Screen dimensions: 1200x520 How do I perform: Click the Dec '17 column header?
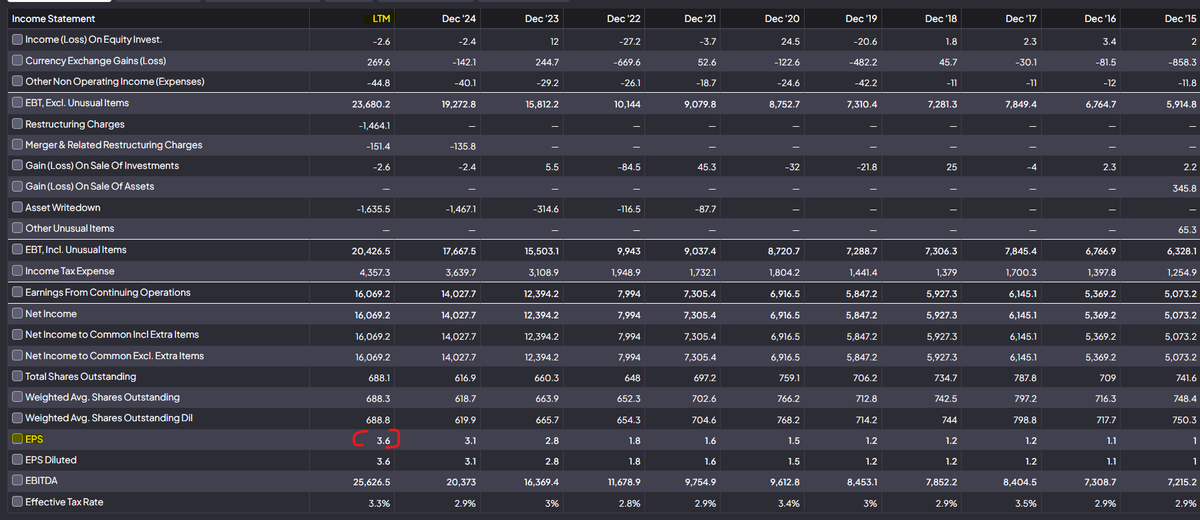1021,19
